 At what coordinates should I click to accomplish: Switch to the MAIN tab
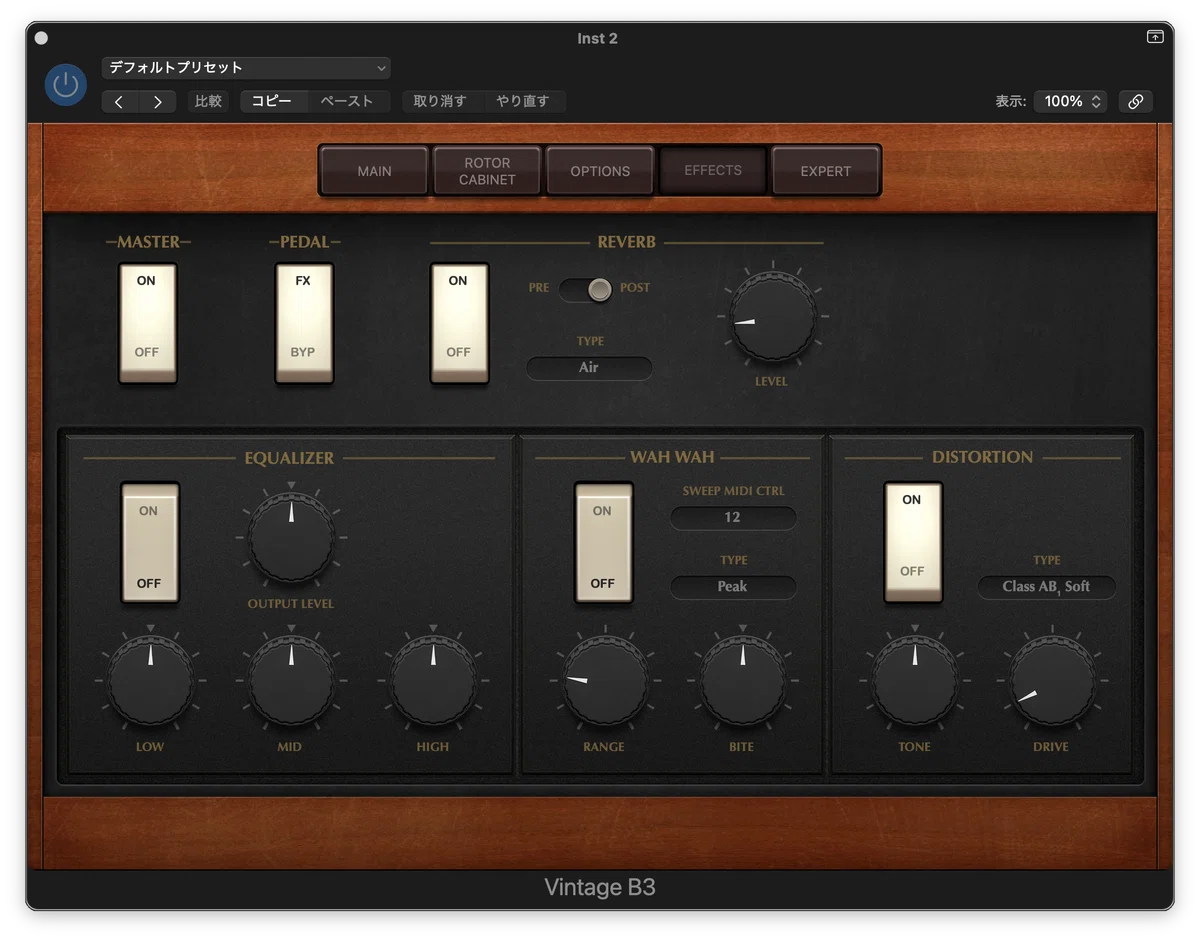click(375, 171)
